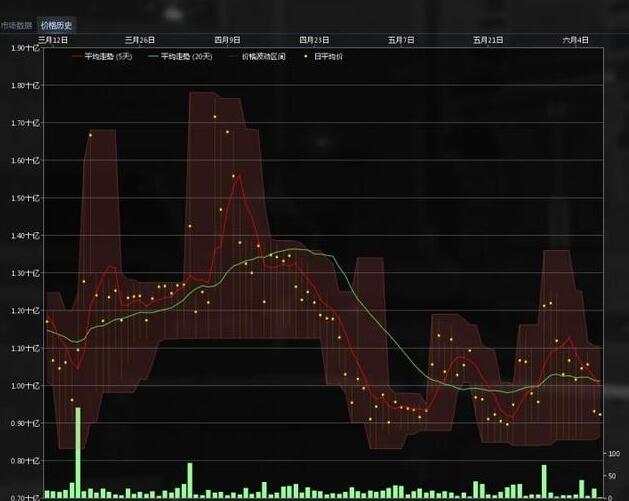Click the 100 volume axis label
The width and height of the screenshot is (629, 501).
pos(612,454)
